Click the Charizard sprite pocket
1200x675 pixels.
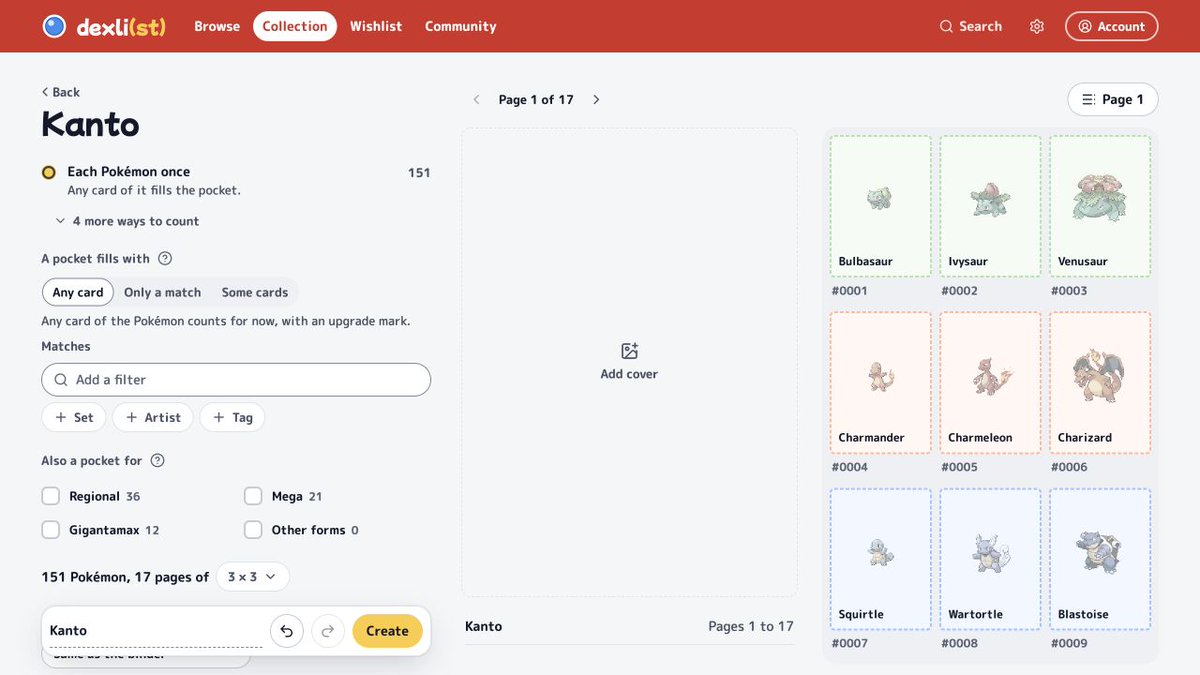click(x=1100, y=382)
